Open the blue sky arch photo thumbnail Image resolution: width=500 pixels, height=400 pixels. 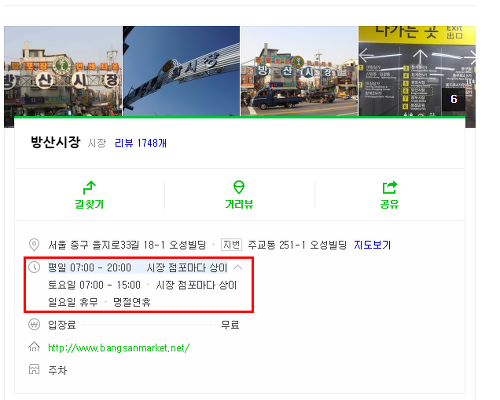click(x=181, y=71)
